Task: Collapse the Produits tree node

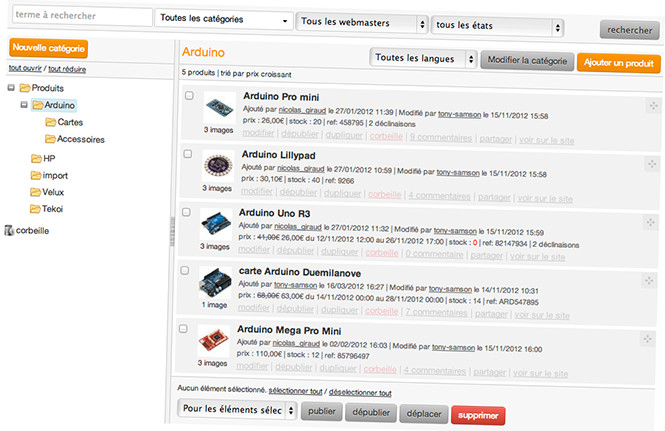Action: tap(11, 88)
